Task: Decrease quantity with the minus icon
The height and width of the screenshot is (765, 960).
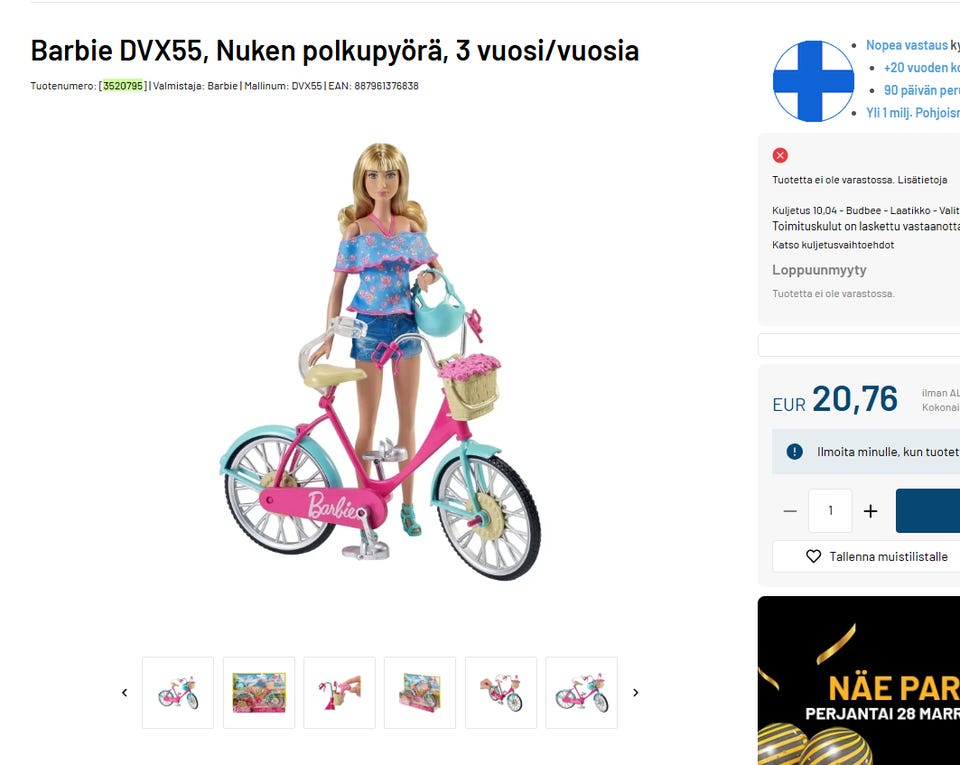Action: pos(790,511)
